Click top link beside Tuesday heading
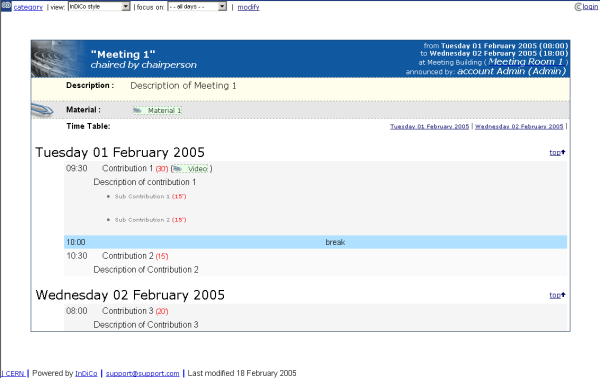 (555, 153)
